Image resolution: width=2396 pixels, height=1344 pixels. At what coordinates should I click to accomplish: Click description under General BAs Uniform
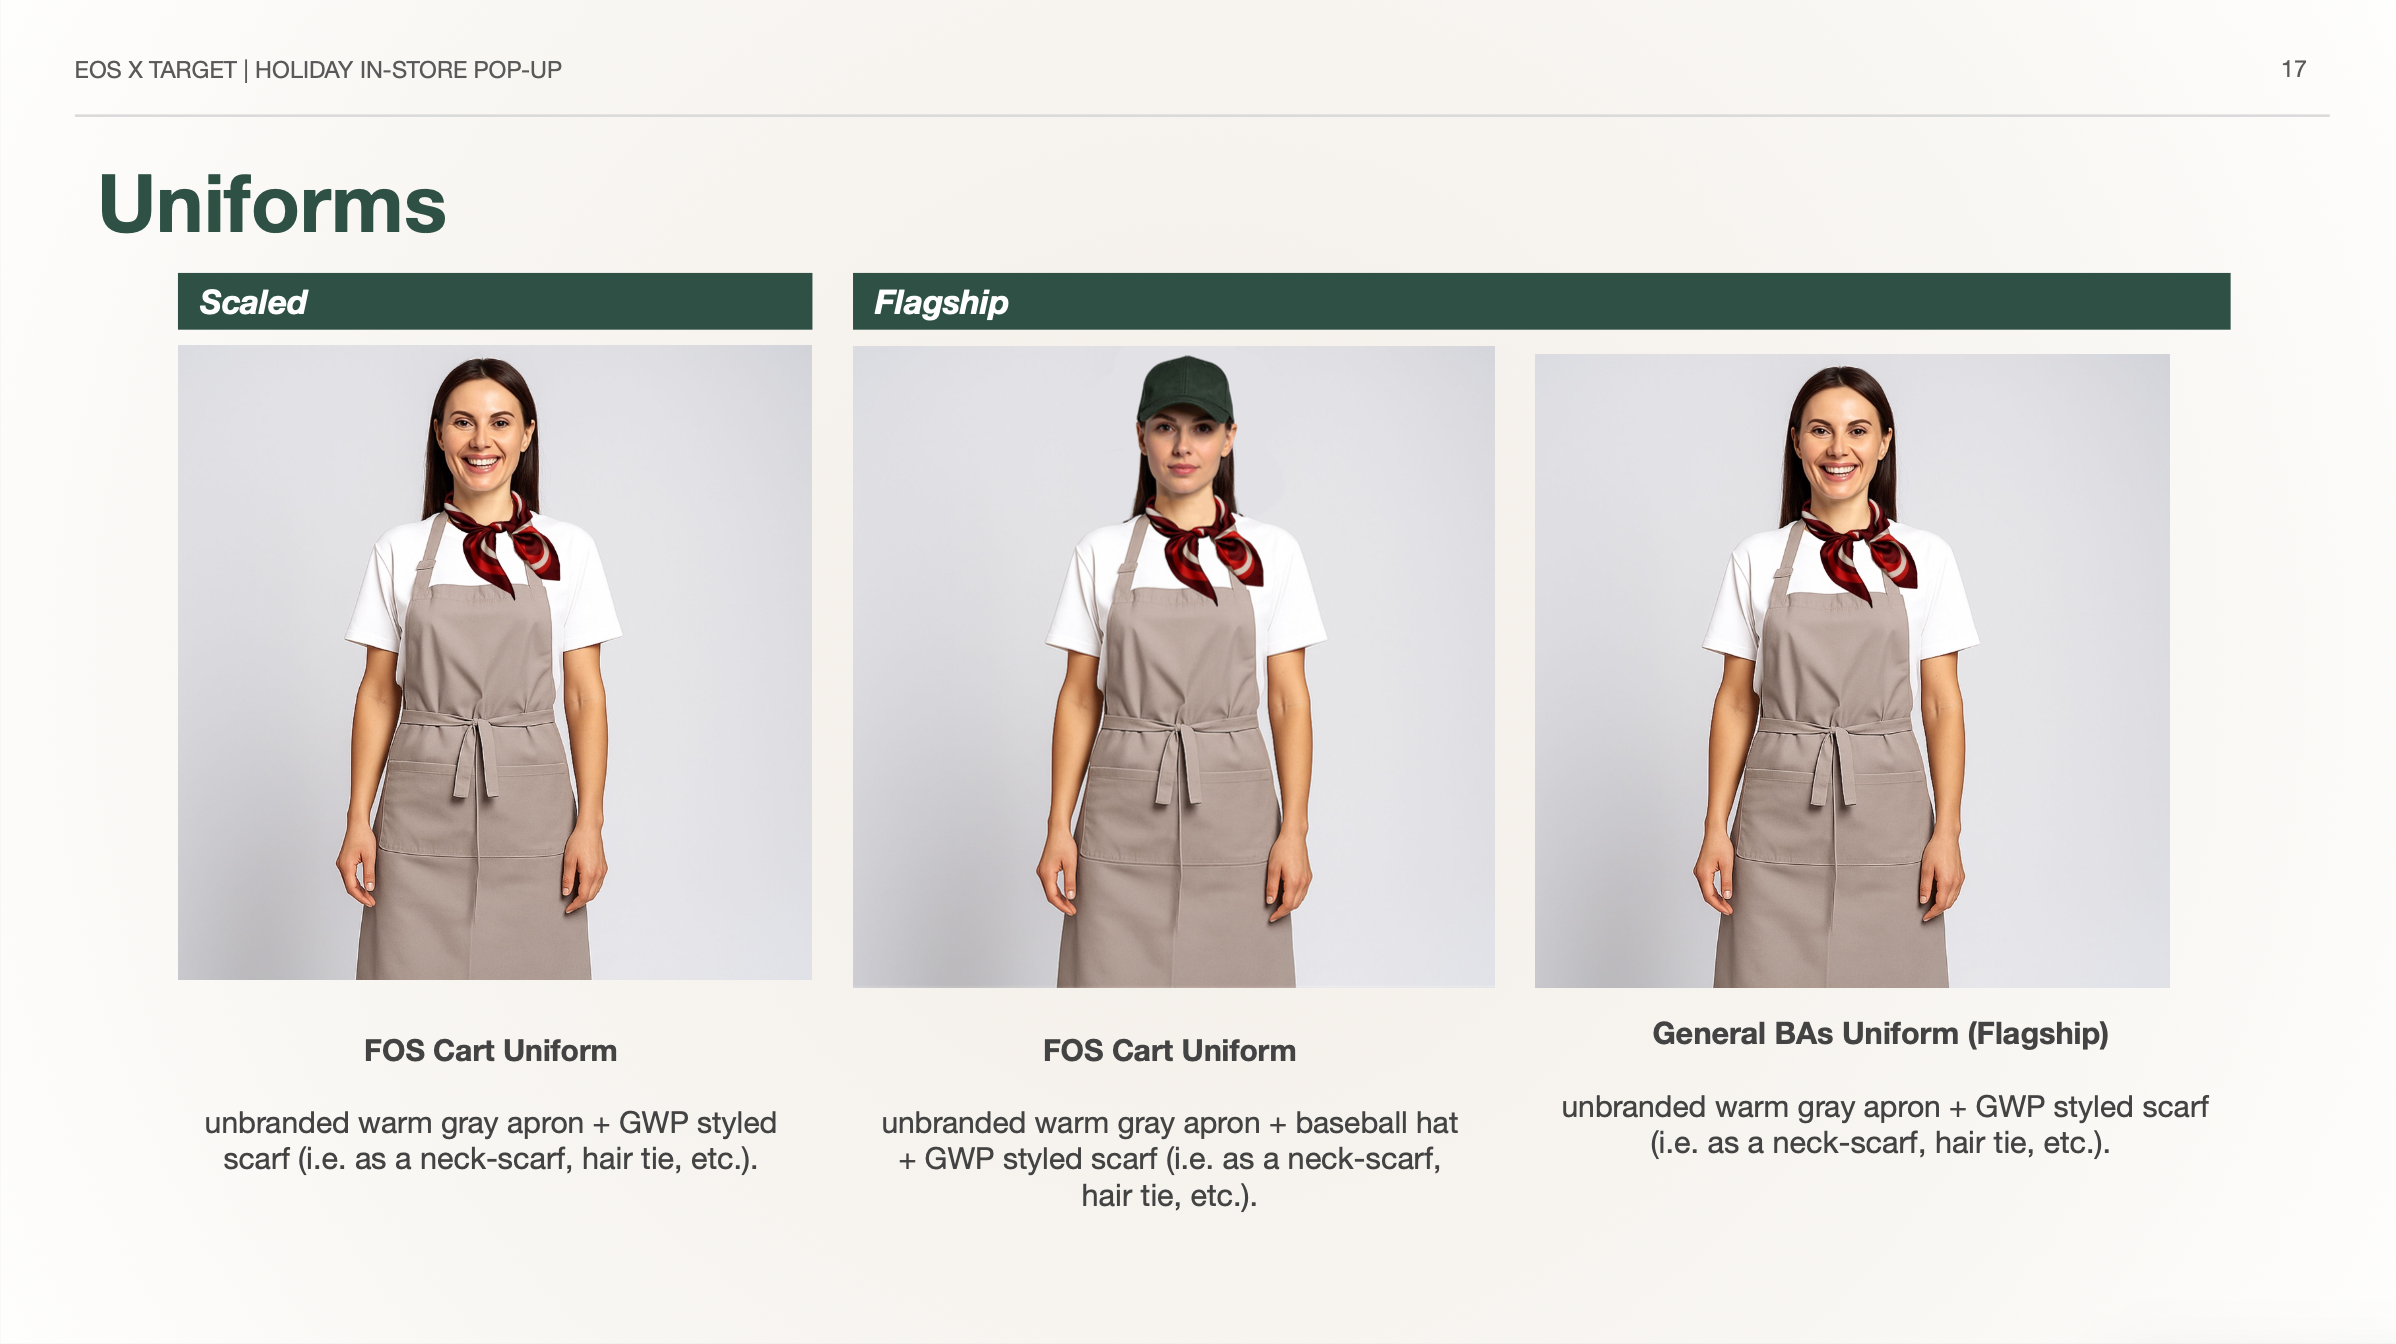pos(1884,1125)
